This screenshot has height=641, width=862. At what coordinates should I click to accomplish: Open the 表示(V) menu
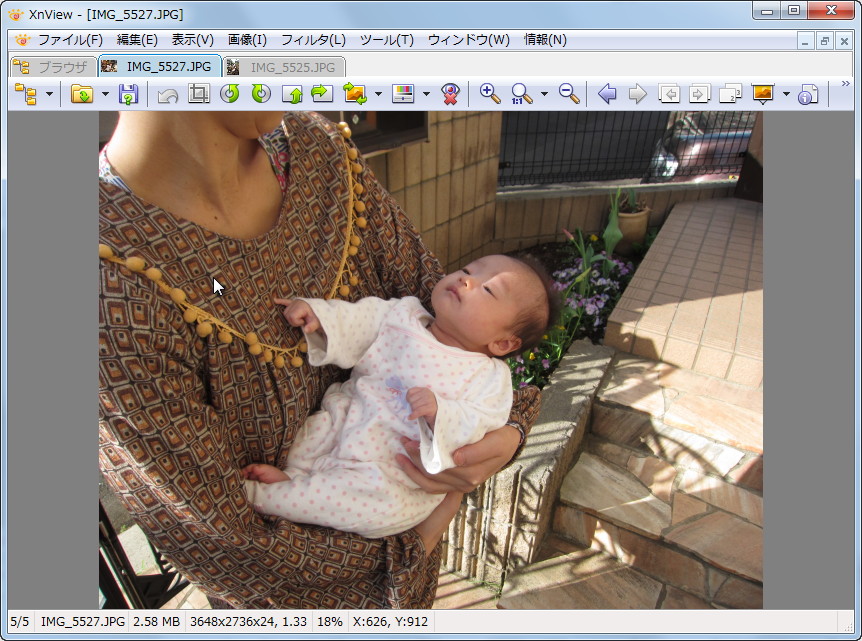tap(192, 40)
